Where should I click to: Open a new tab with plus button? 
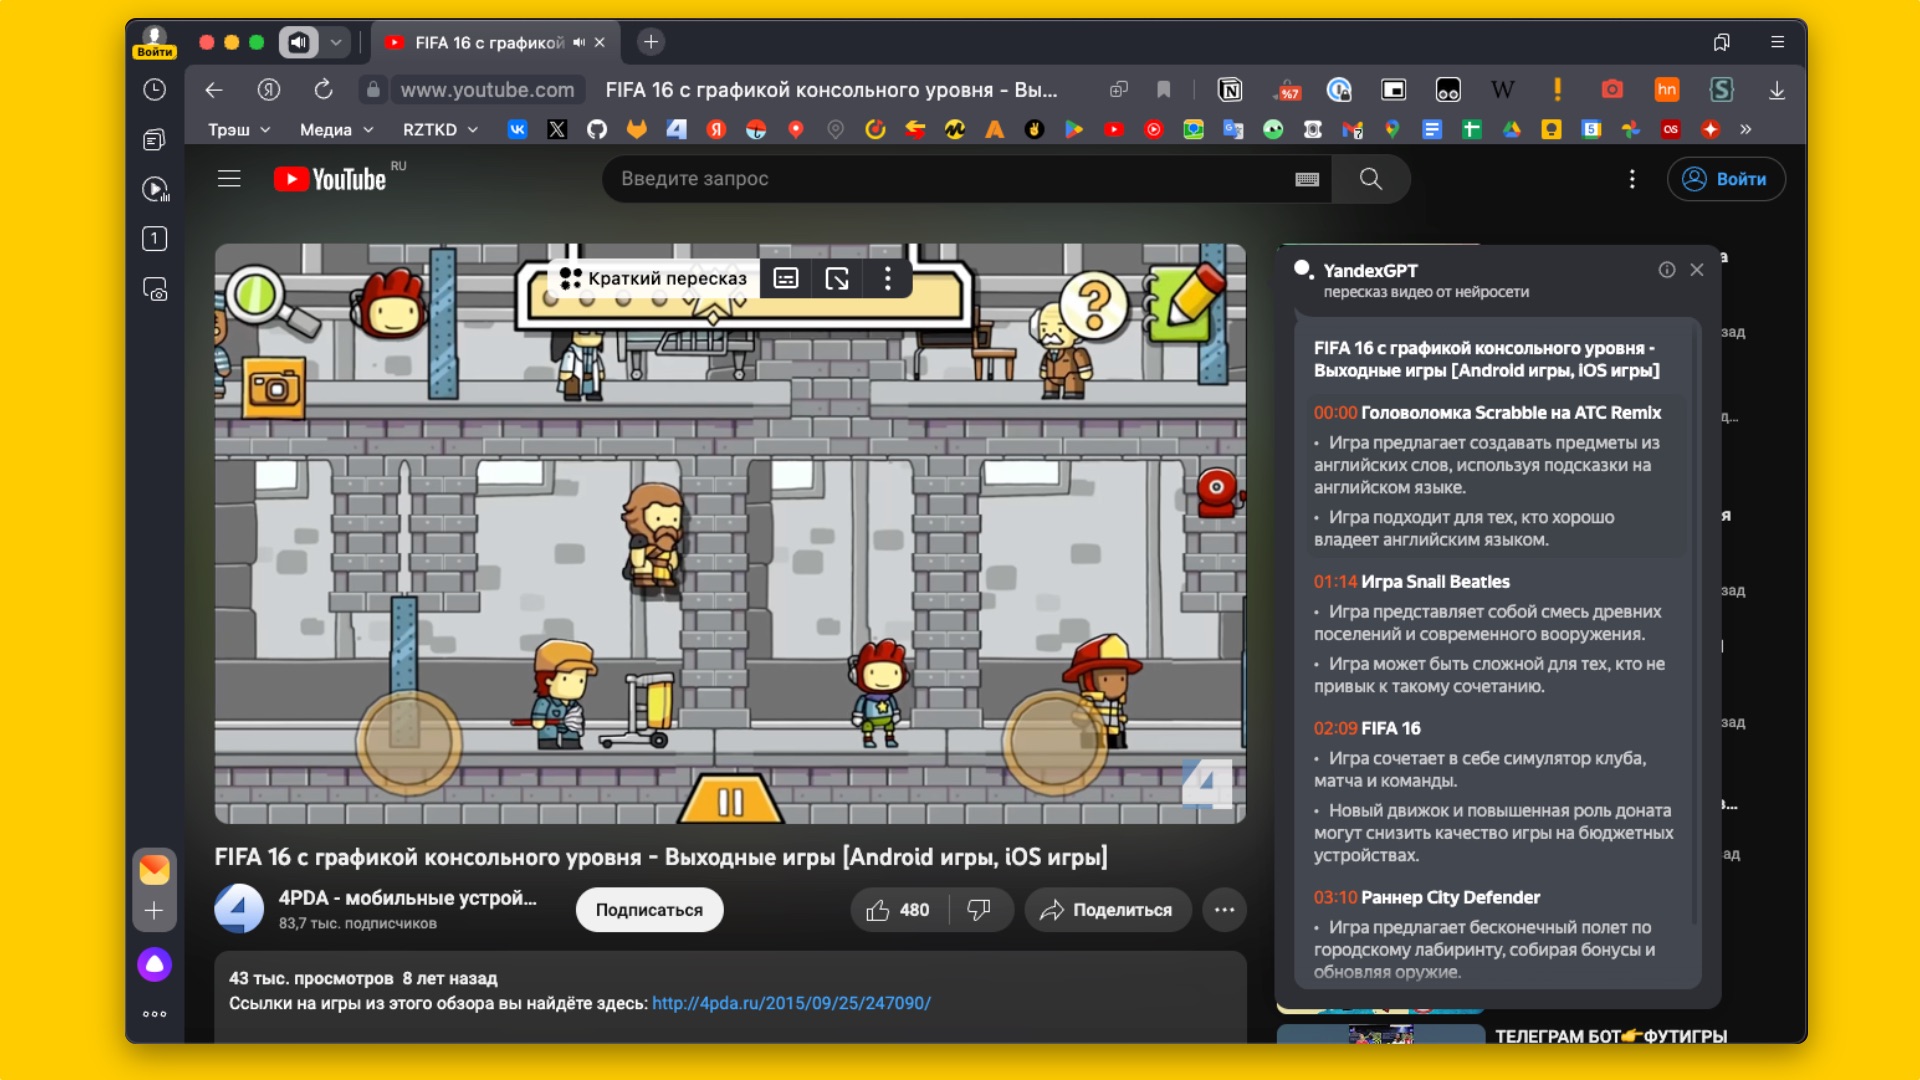tap(651, 42)
